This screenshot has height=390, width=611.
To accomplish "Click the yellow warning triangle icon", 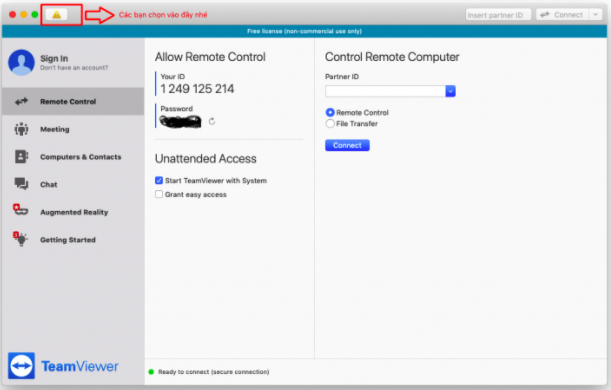I will [x=57, y=15].
